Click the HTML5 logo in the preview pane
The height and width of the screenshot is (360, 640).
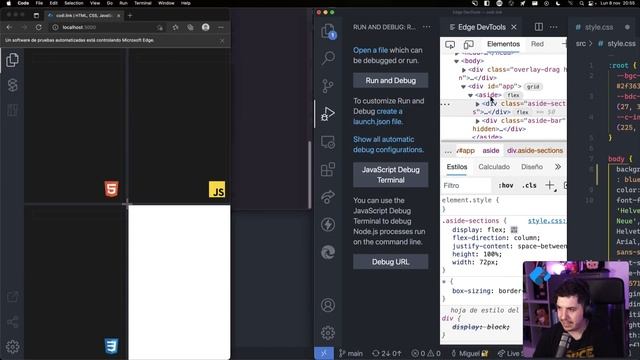click(x=111, y=189)
